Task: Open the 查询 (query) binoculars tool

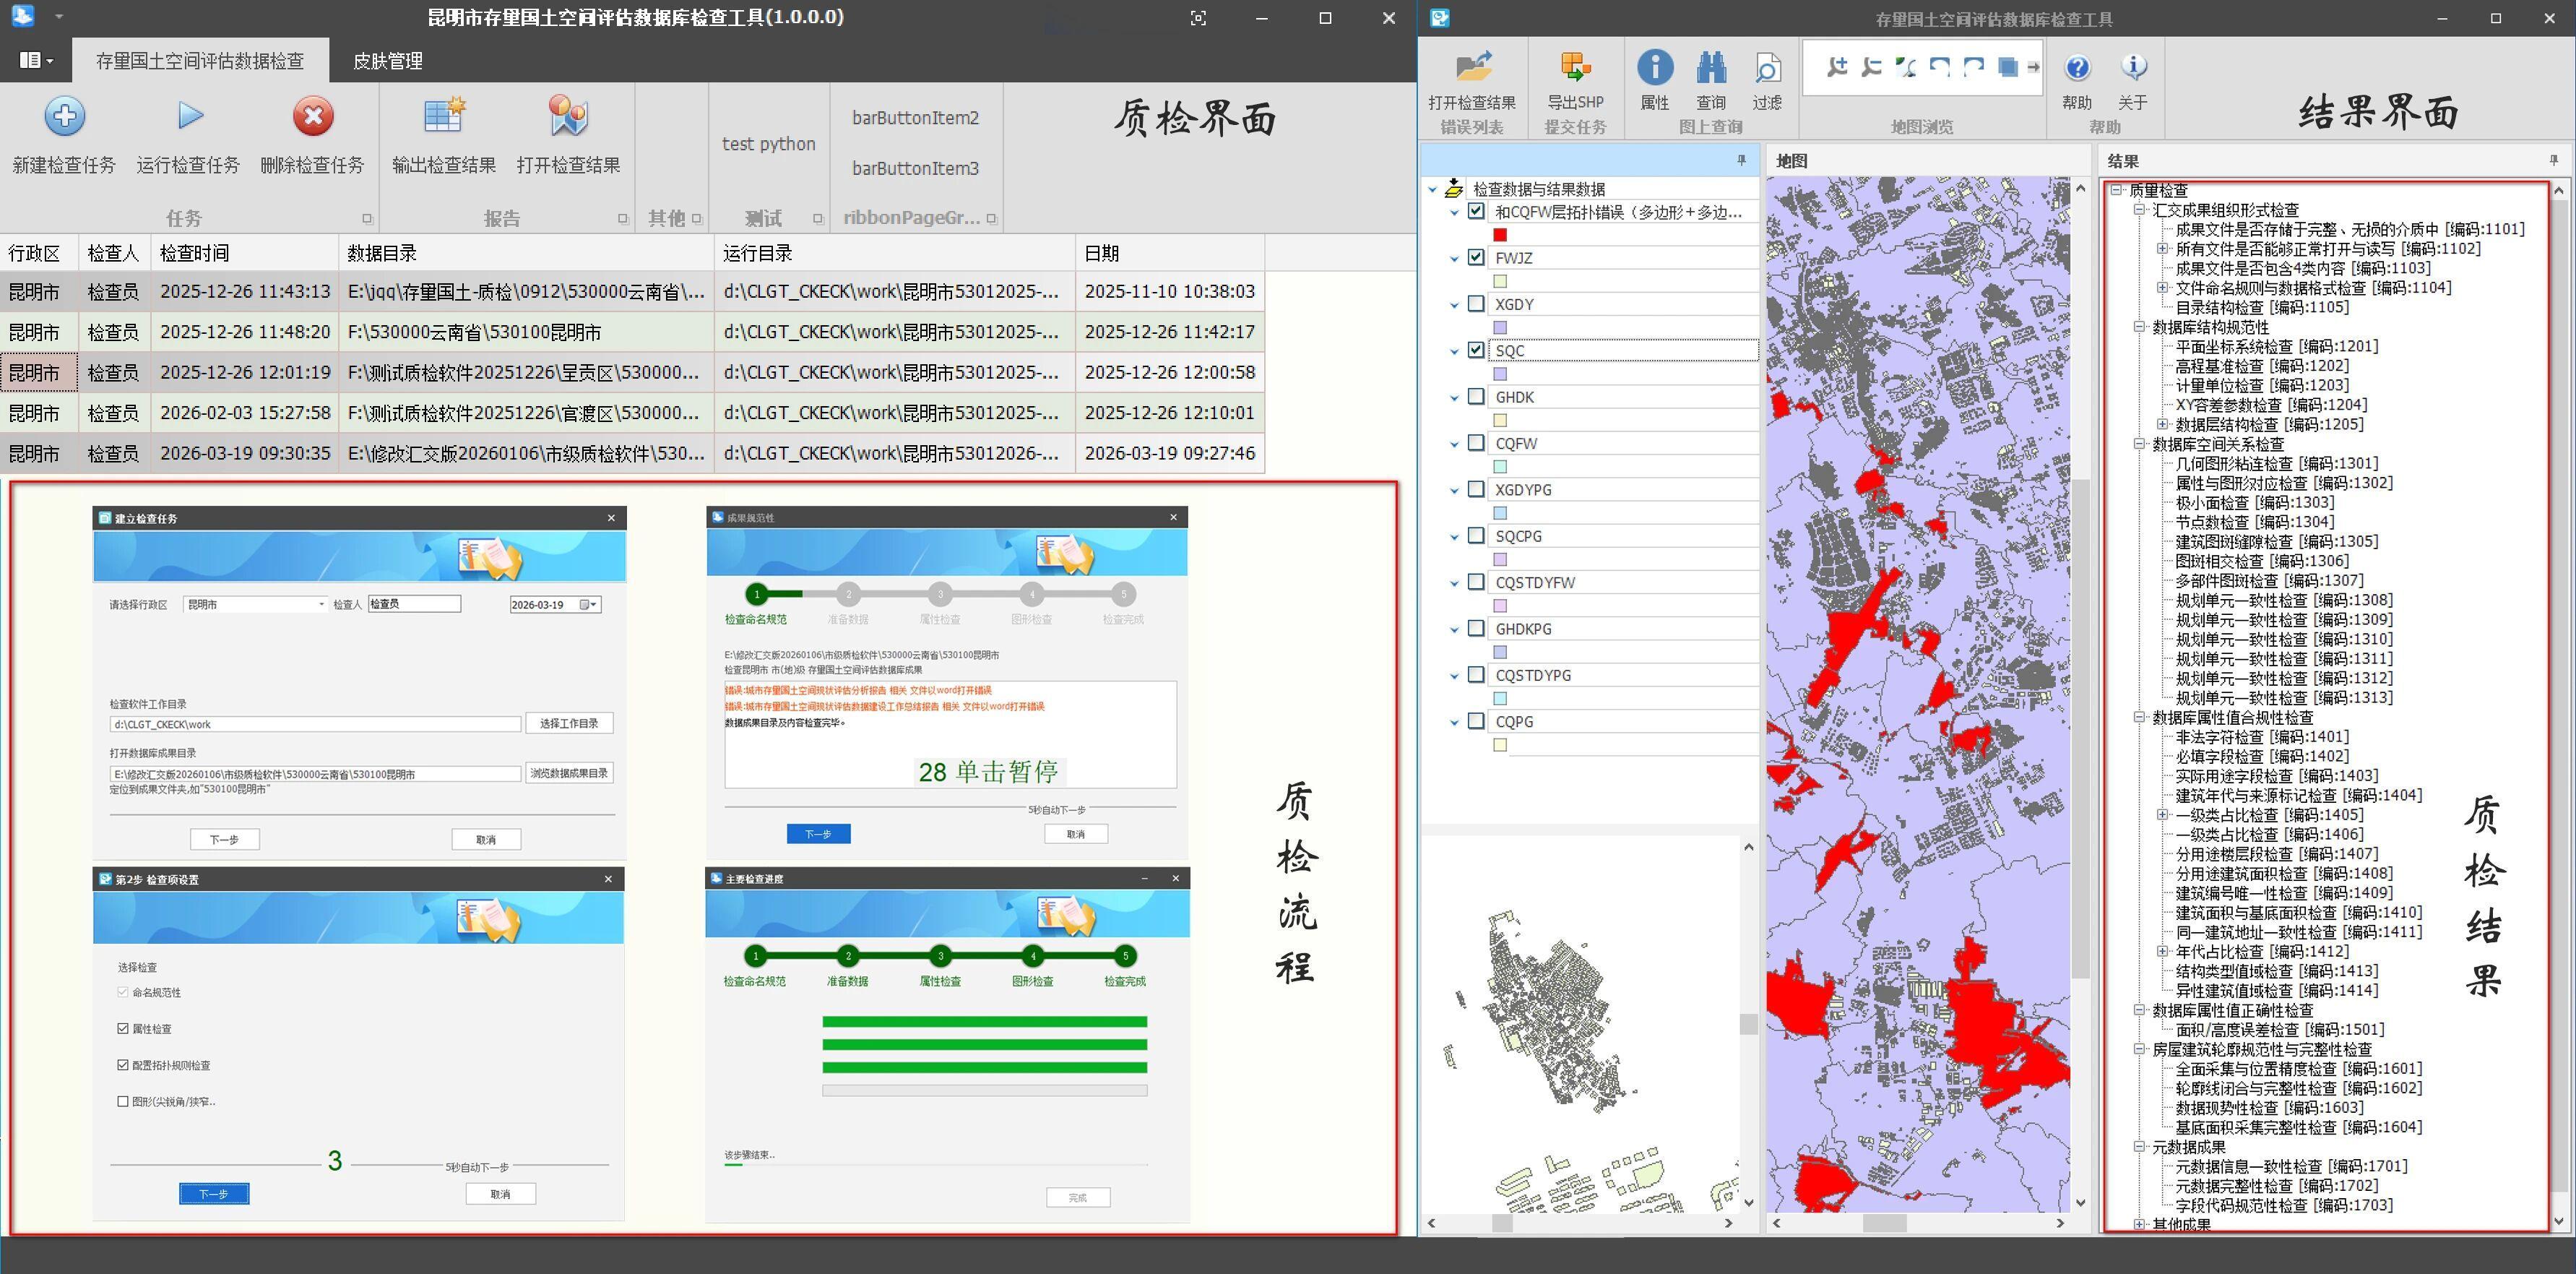Action: pyautogui.click(x=1711, y=68)
